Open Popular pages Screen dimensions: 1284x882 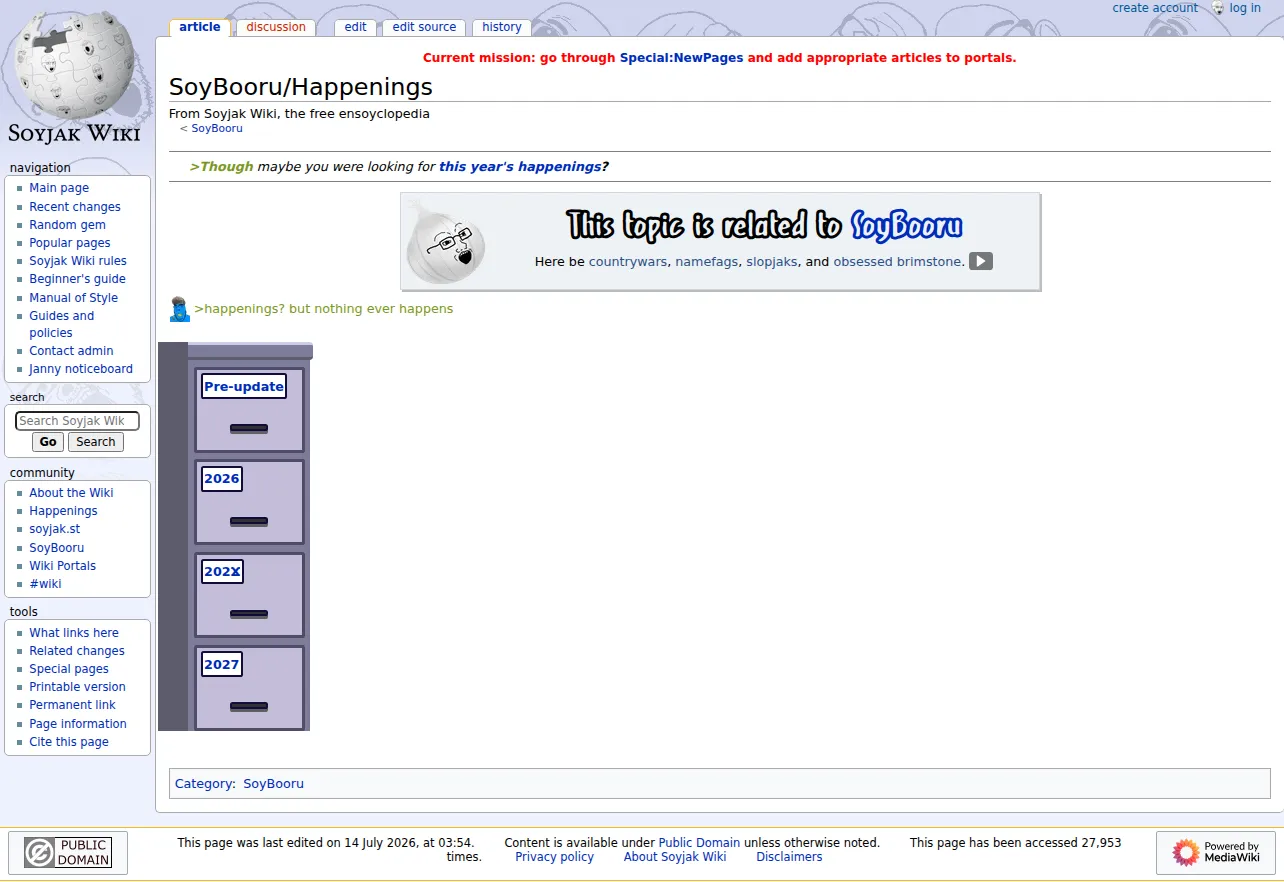click(x=70, y=243)
